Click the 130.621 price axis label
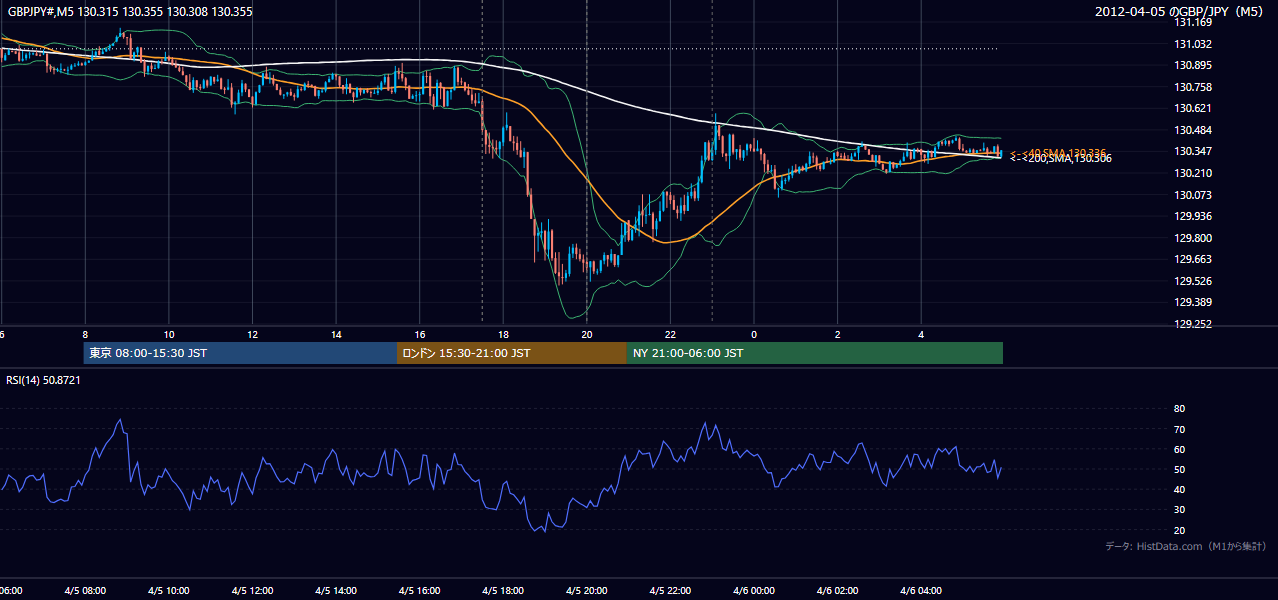 click(x=1194, y=109)
